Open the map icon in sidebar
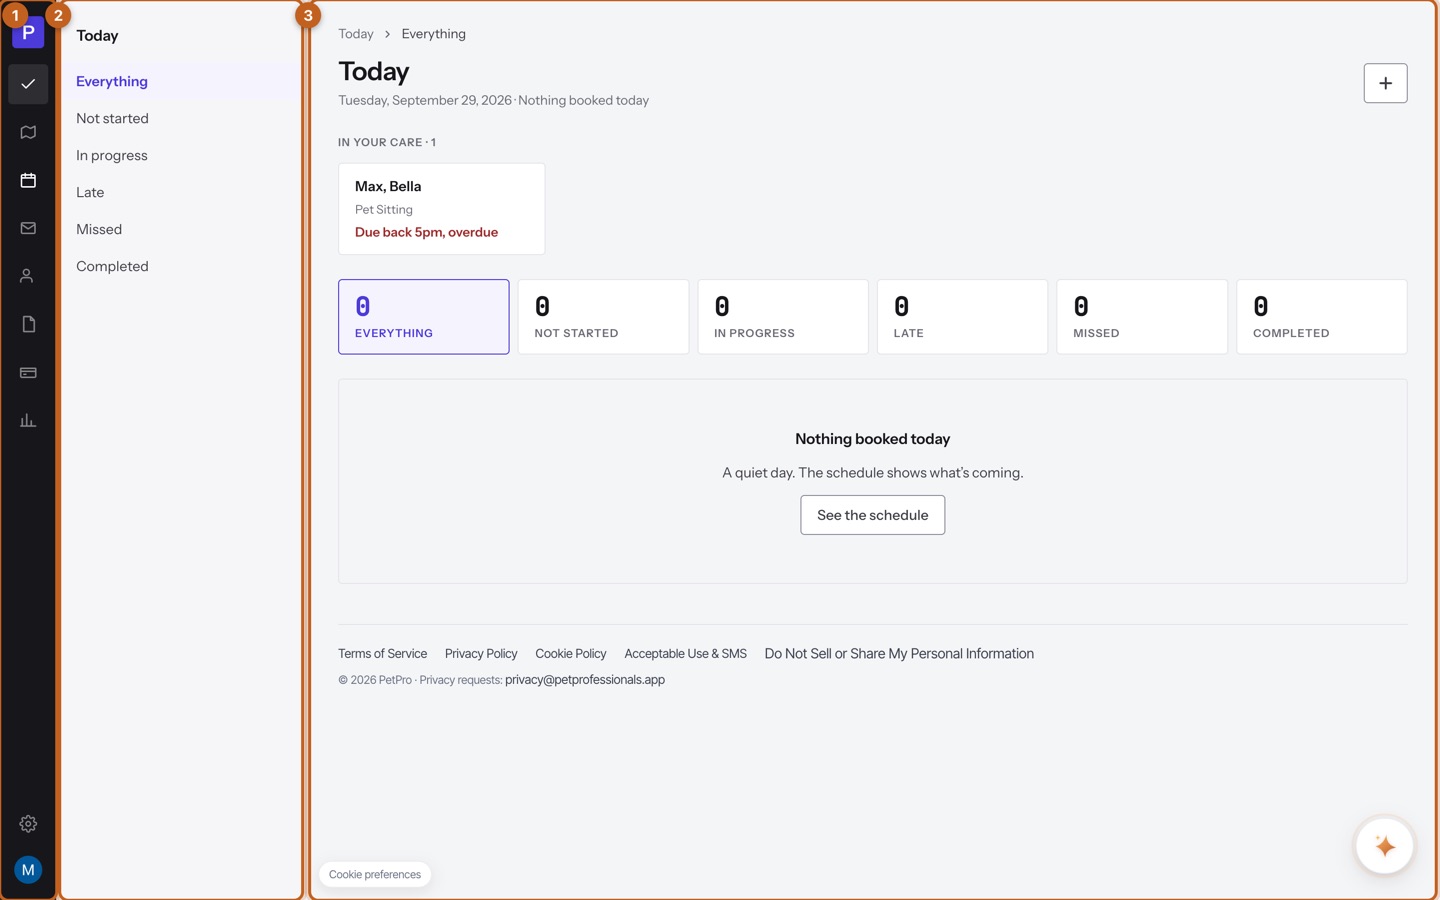 pyautogui.click(x=28, y=132)
